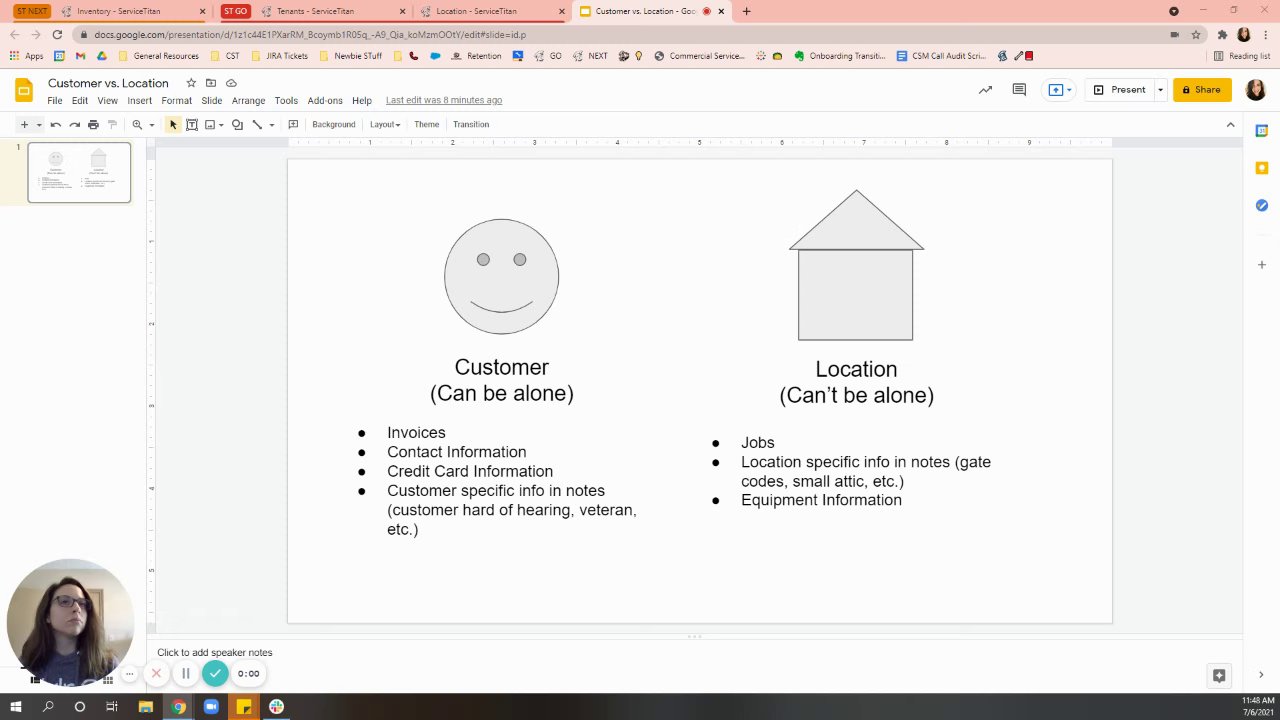Open Google Keep in side panel

pos(1262,168)
